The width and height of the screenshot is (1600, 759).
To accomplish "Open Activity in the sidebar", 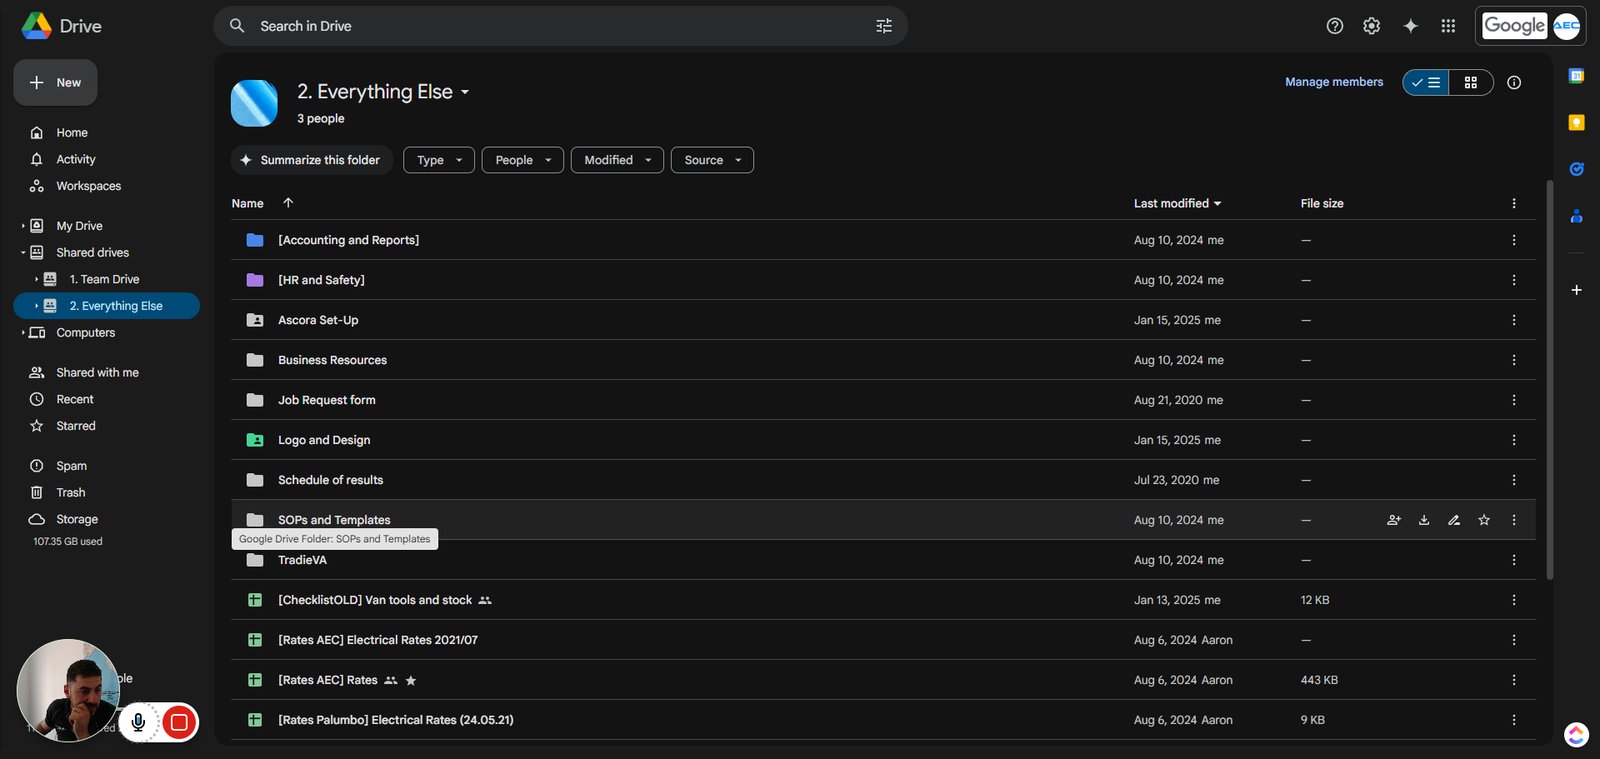I will point(75,159).
